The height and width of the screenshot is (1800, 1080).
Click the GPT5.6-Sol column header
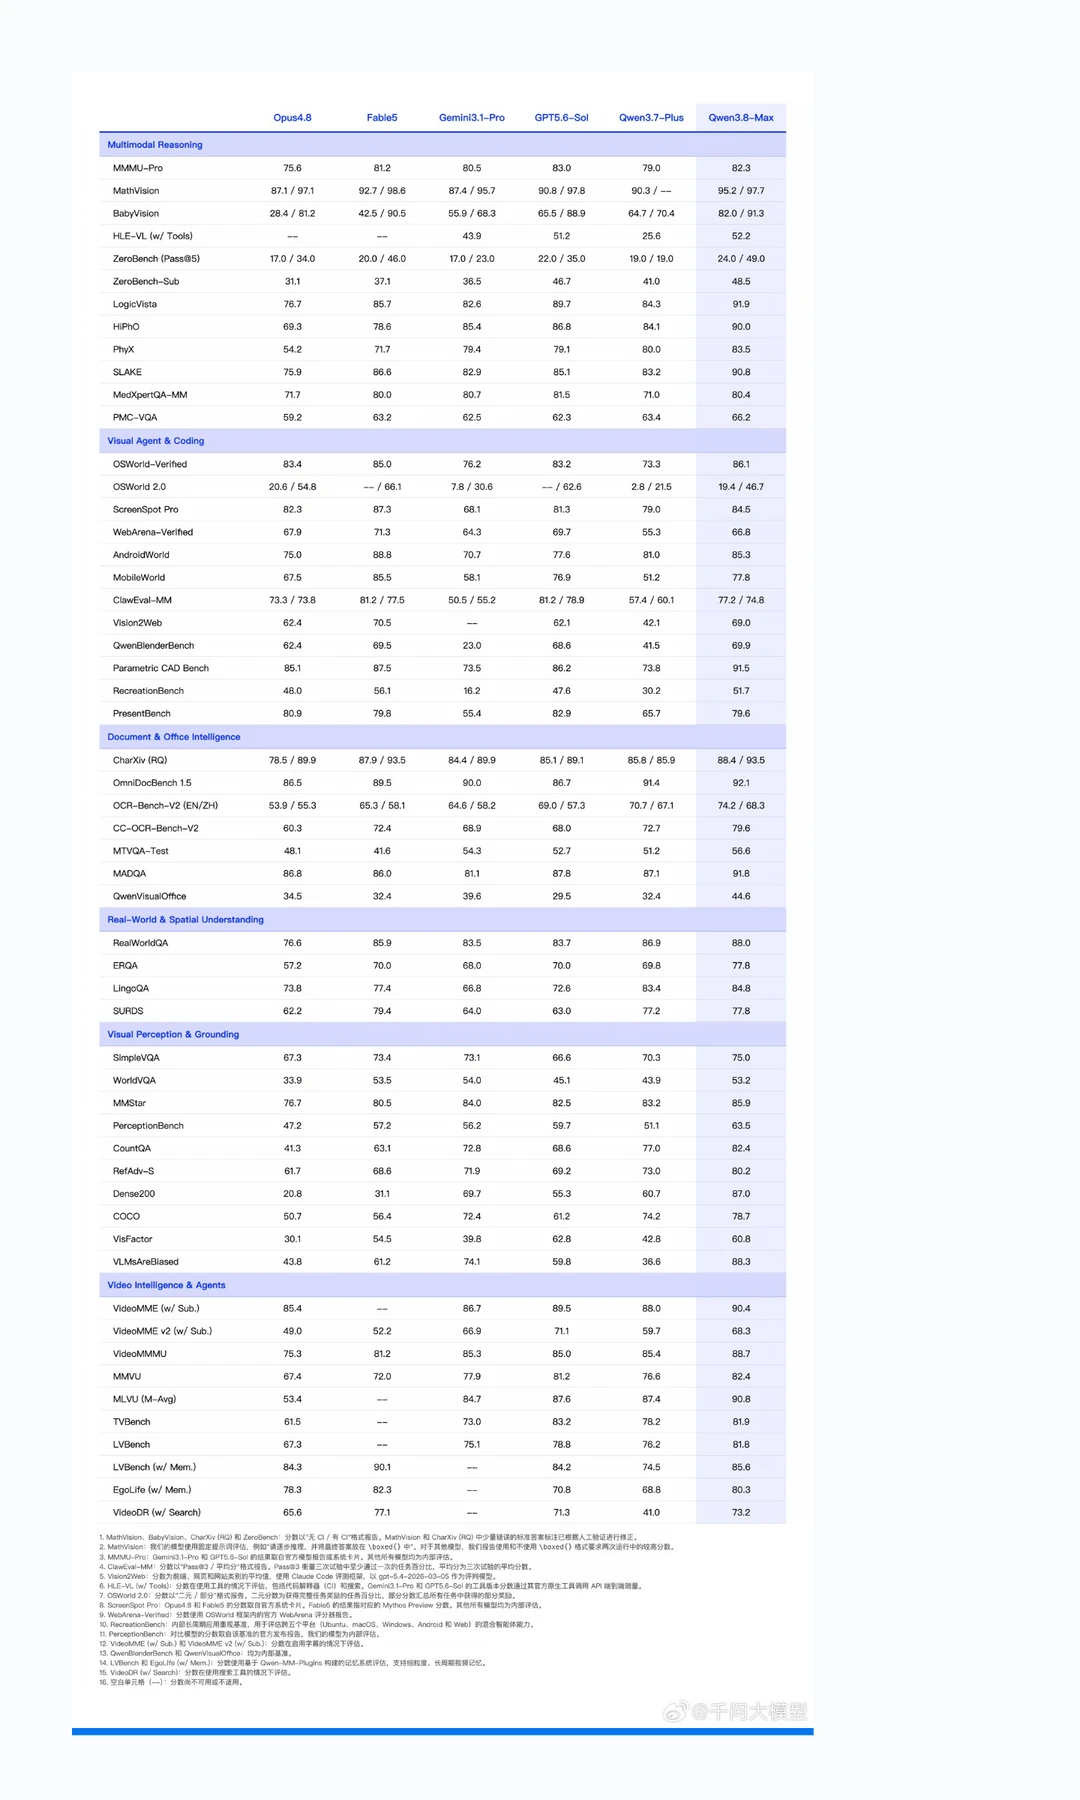562,118
